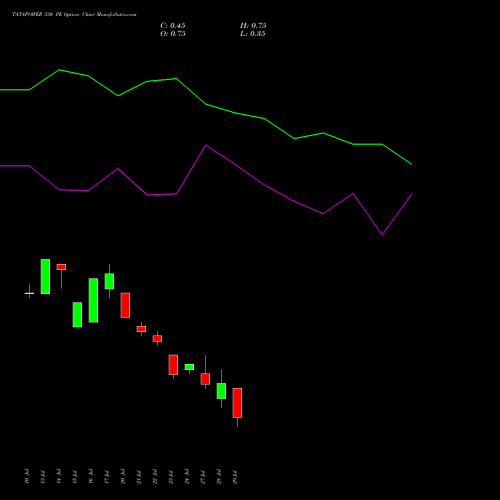This screenshot has width=500, height=500.
Task: Click the green candlestick above 28 Jul
Action: (x=221, y=391)
